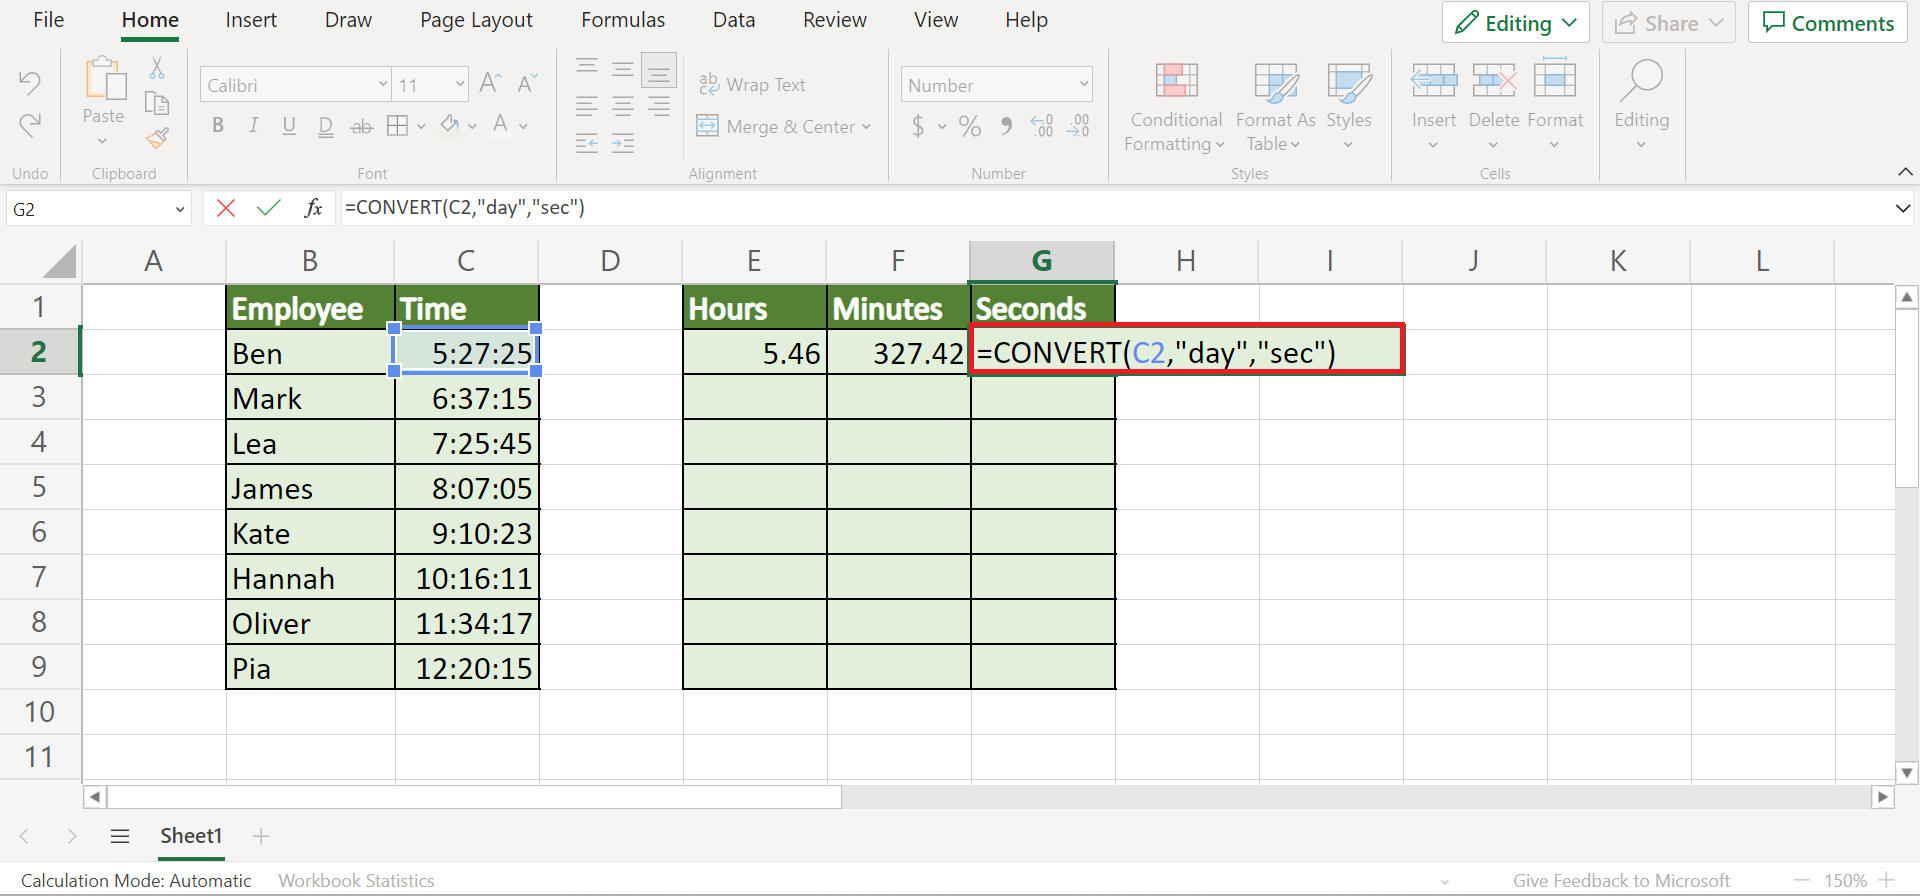
Task: Toggle Align Right icon
Action: coord(659,106)
